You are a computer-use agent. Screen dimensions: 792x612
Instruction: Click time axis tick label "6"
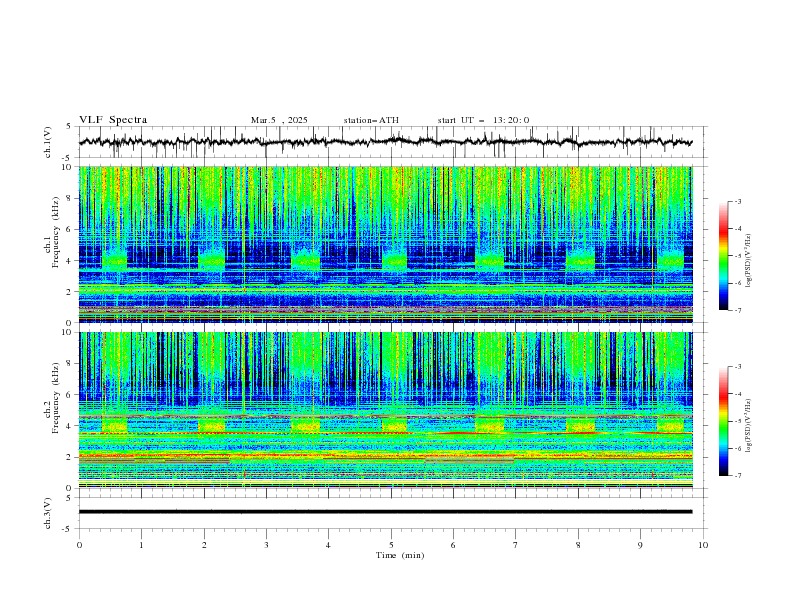(x=453, y=545)
